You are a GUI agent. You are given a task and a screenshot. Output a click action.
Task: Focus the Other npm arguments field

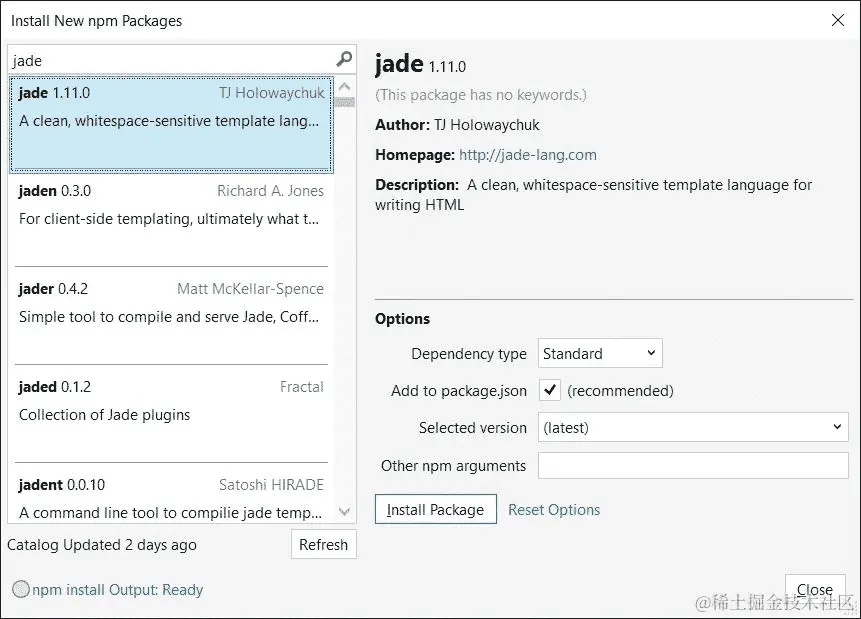692,465
